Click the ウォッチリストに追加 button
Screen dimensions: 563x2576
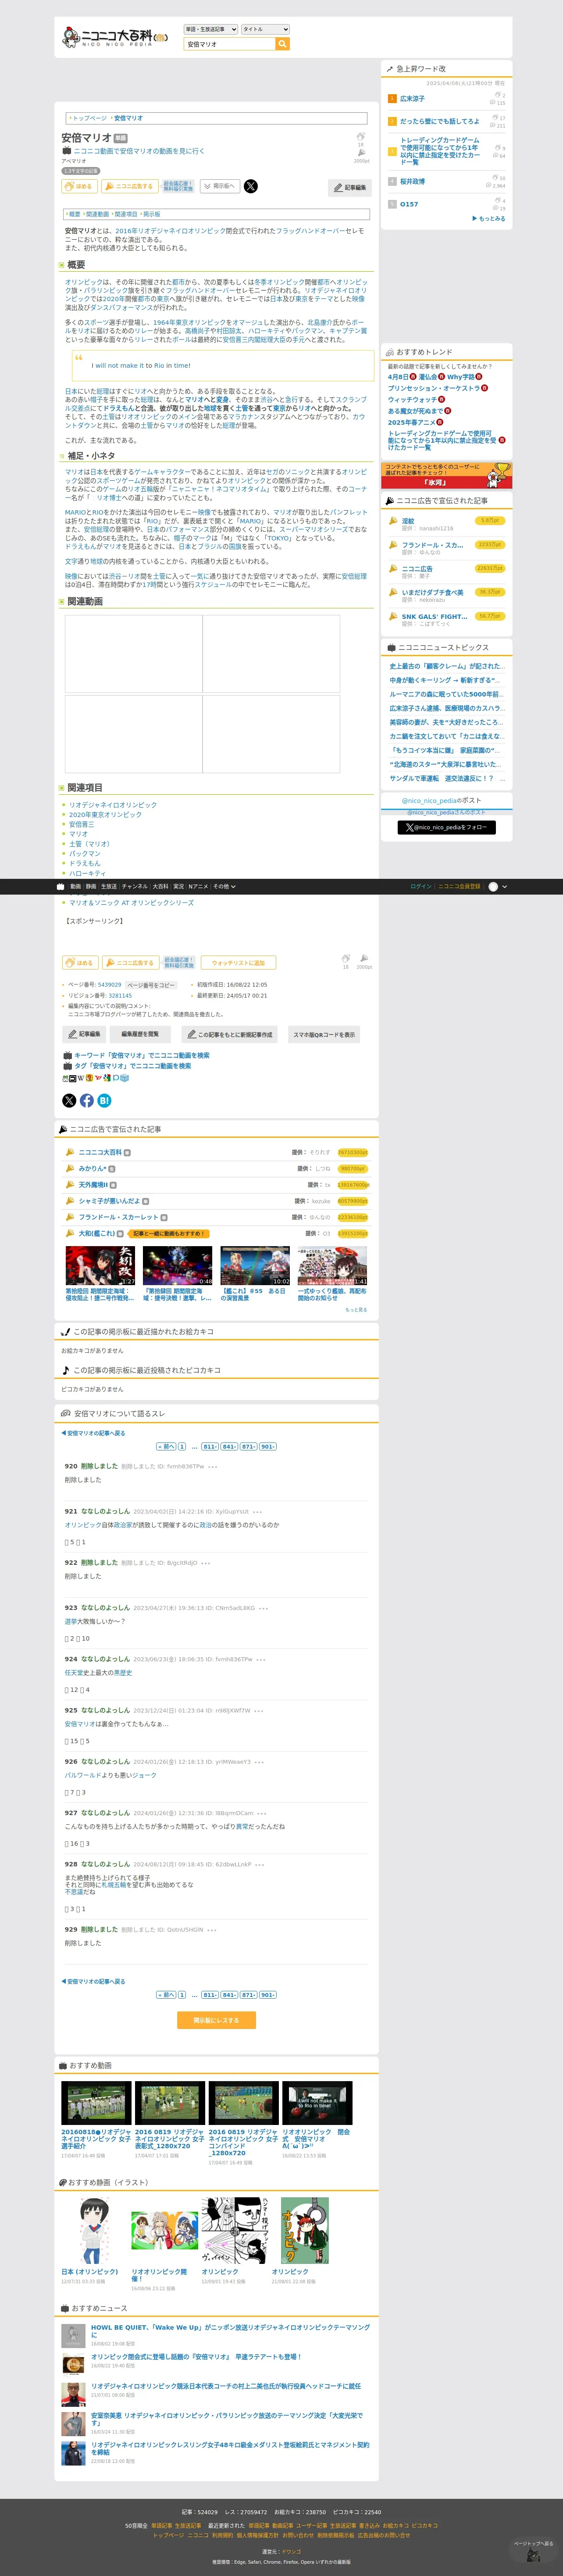(x=238, y=963)
